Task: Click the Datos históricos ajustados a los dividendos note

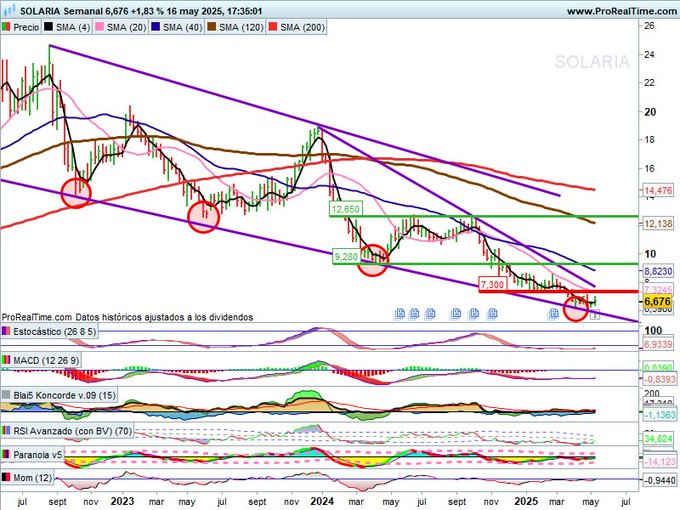Action: (164, 317)
